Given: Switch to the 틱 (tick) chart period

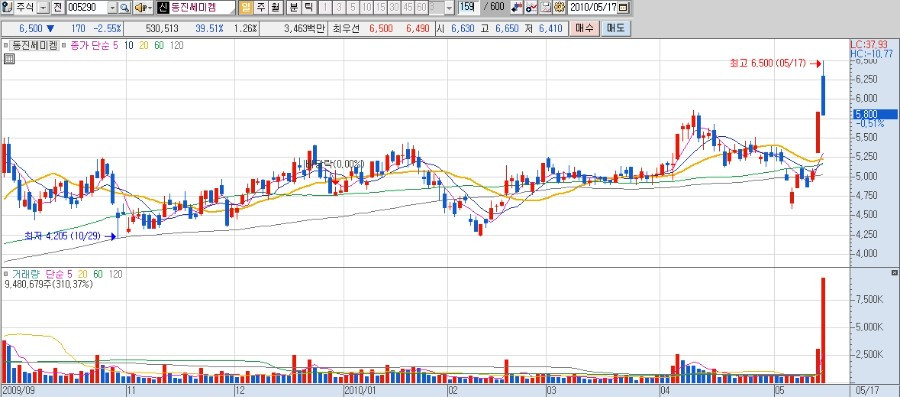Looking at the screenshot, I should coord(308,8).
